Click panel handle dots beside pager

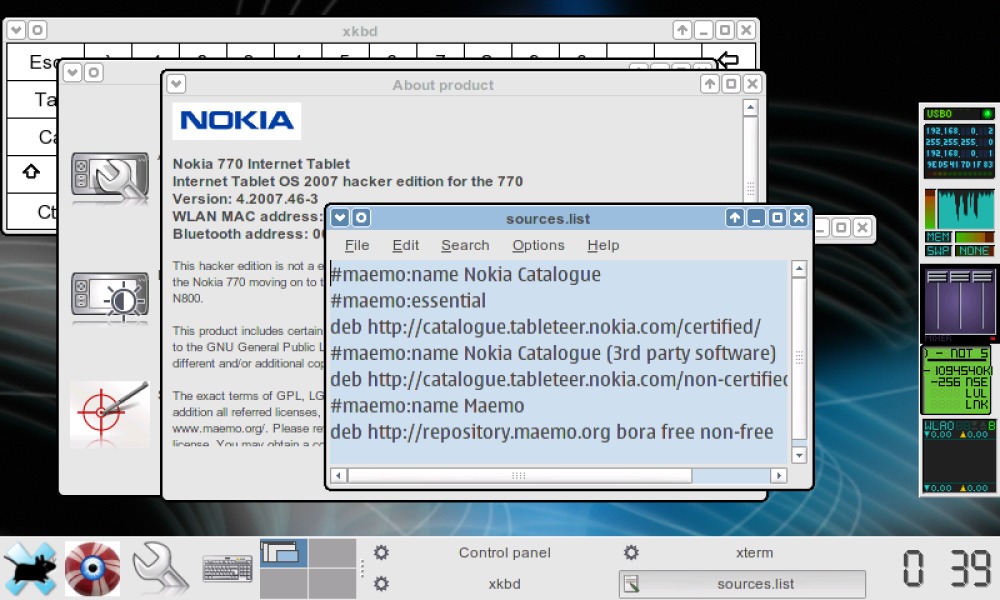(x=362, y=569)
